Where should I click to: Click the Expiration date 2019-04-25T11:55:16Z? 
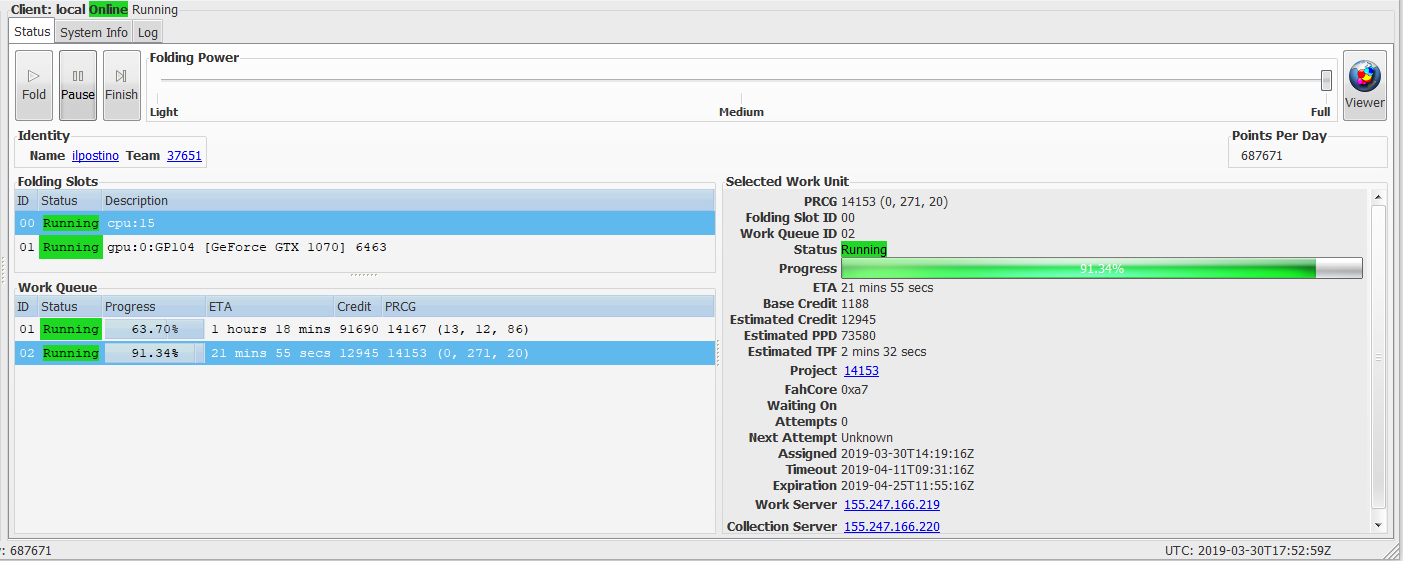pos(907,486)
